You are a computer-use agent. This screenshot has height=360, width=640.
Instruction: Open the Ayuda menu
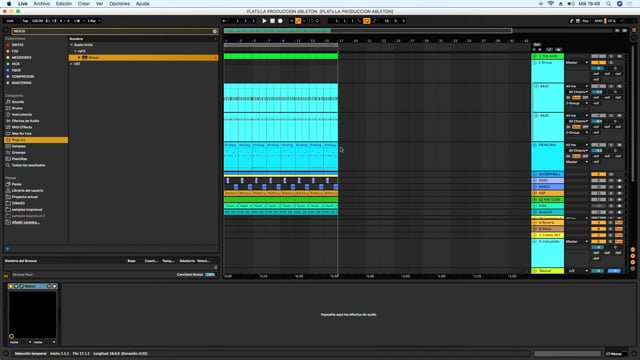142,4
